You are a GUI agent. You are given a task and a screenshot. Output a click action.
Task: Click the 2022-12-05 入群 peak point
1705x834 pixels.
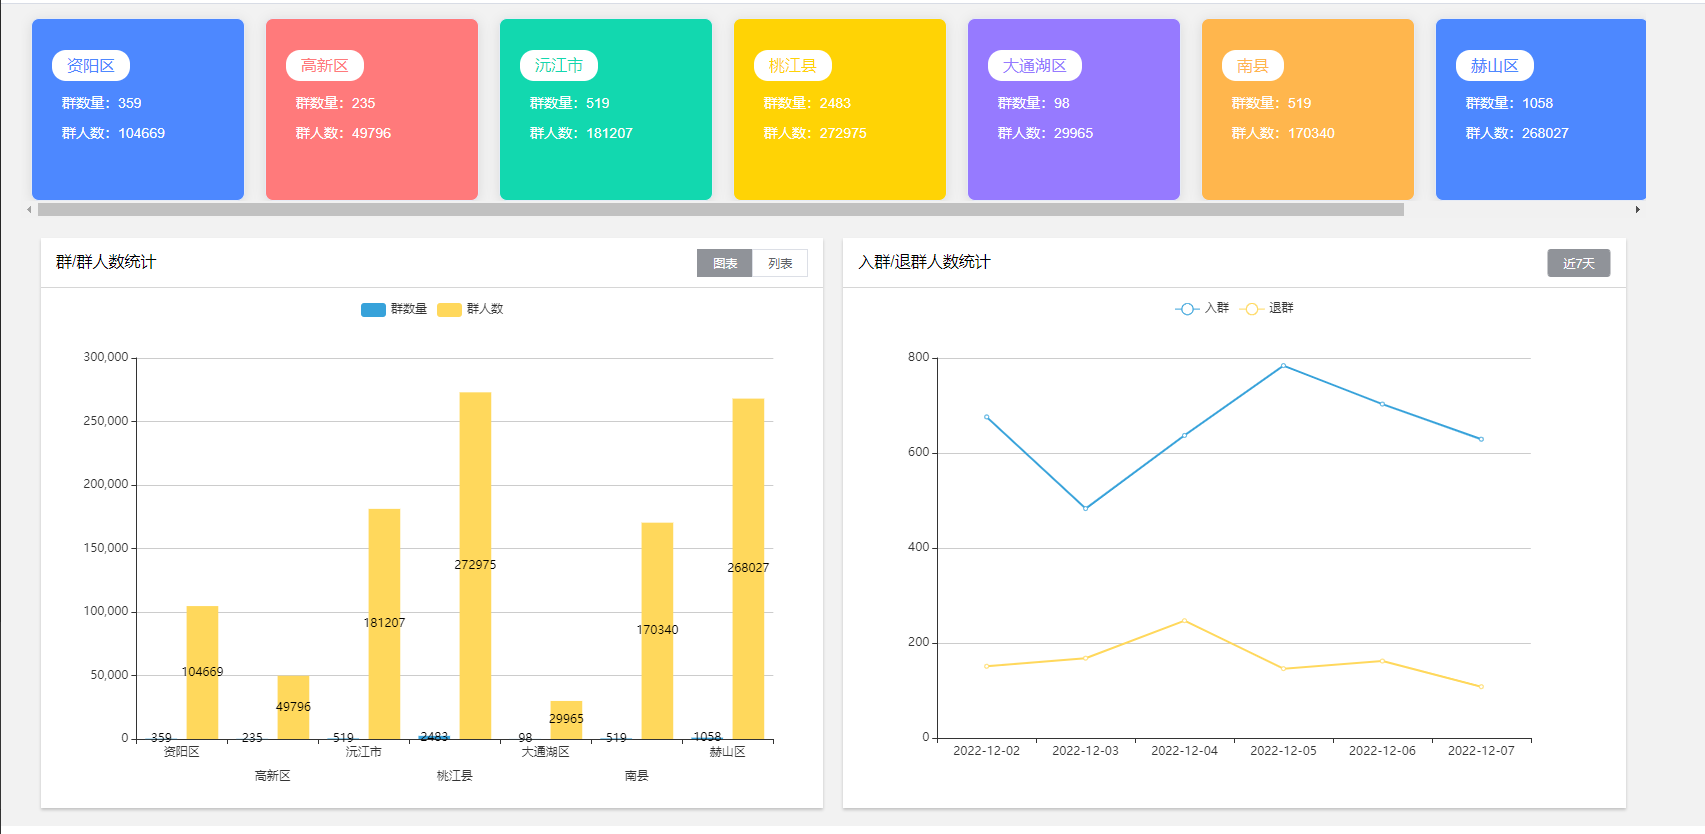[1284, 366]
